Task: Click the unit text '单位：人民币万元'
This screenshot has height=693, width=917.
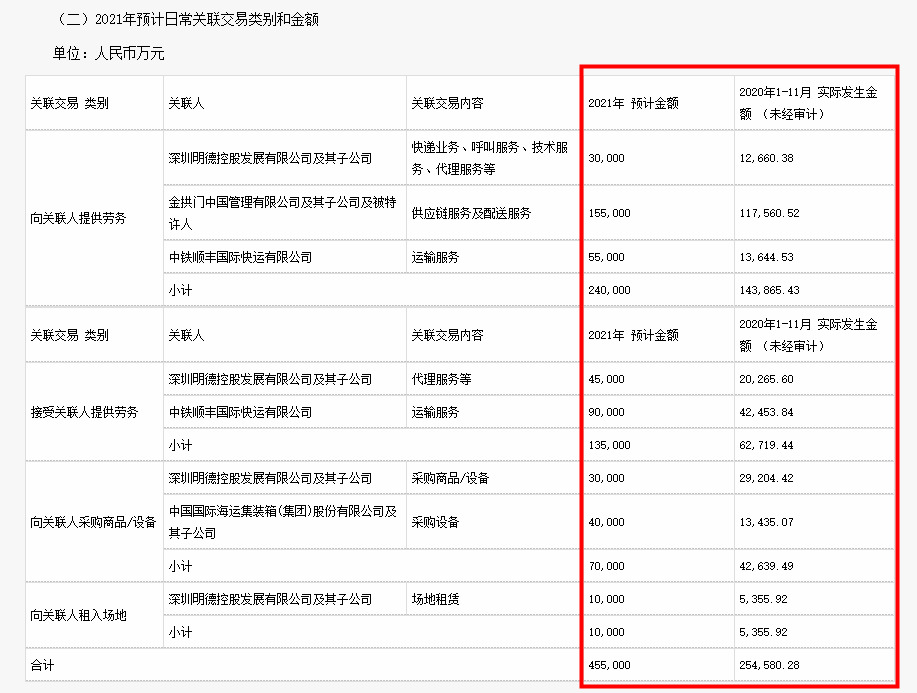Action: pyautogui.click(x=109, y=54)
